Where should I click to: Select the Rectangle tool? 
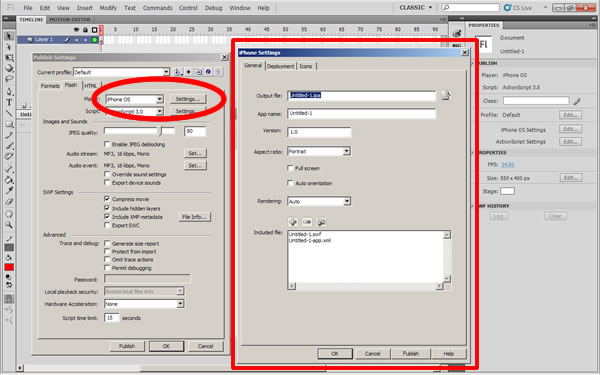(9, 124)
